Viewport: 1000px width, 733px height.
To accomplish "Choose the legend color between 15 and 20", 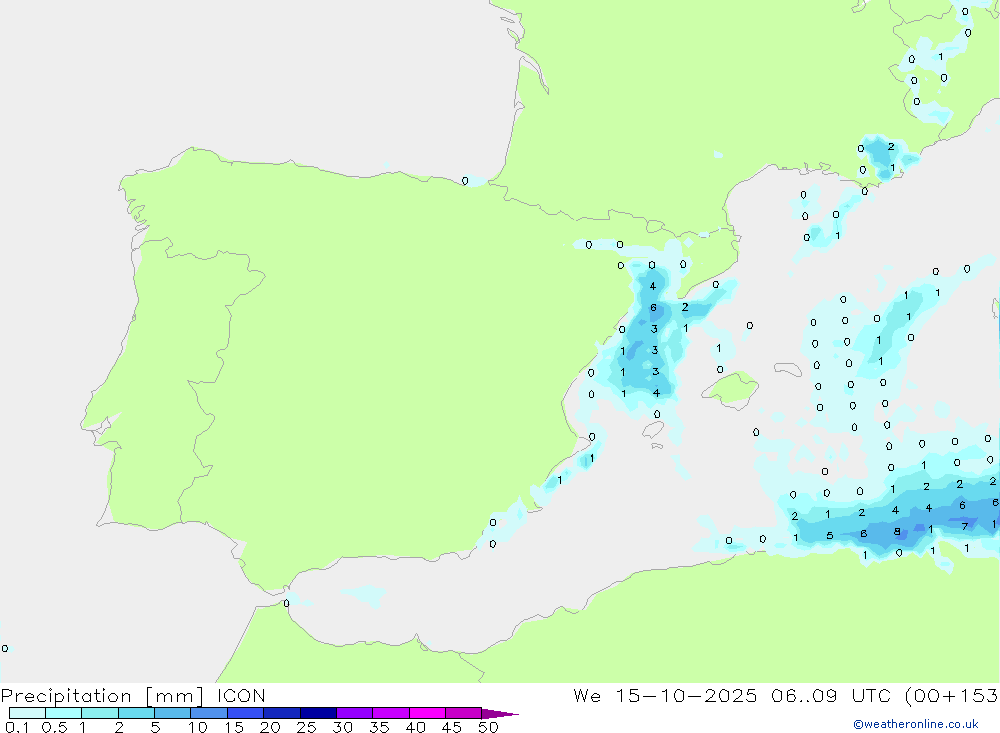I will [245, 713].
